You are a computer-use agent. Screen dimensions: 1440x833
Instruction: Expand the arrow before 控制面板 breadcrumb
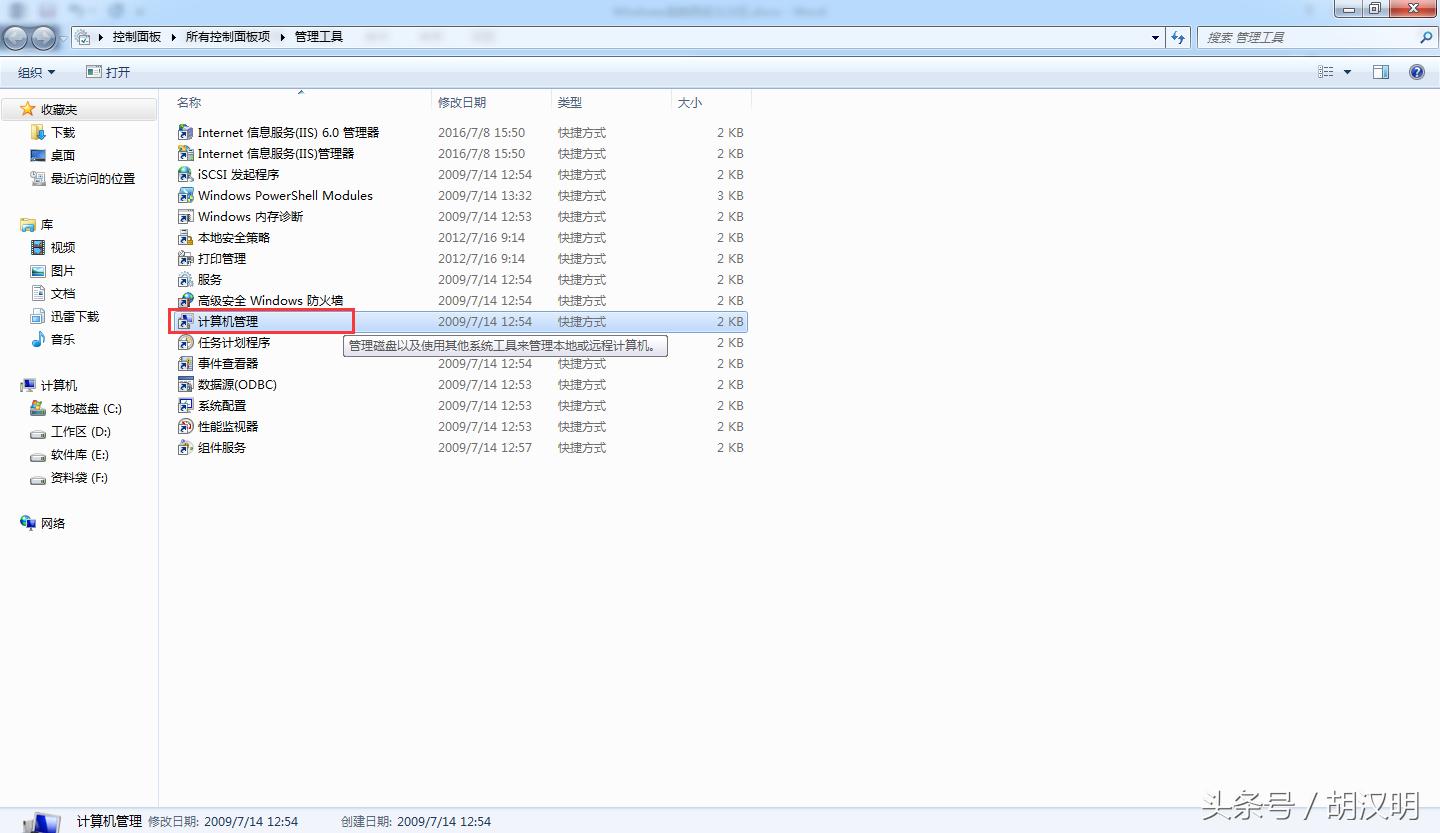pos(101,37)
